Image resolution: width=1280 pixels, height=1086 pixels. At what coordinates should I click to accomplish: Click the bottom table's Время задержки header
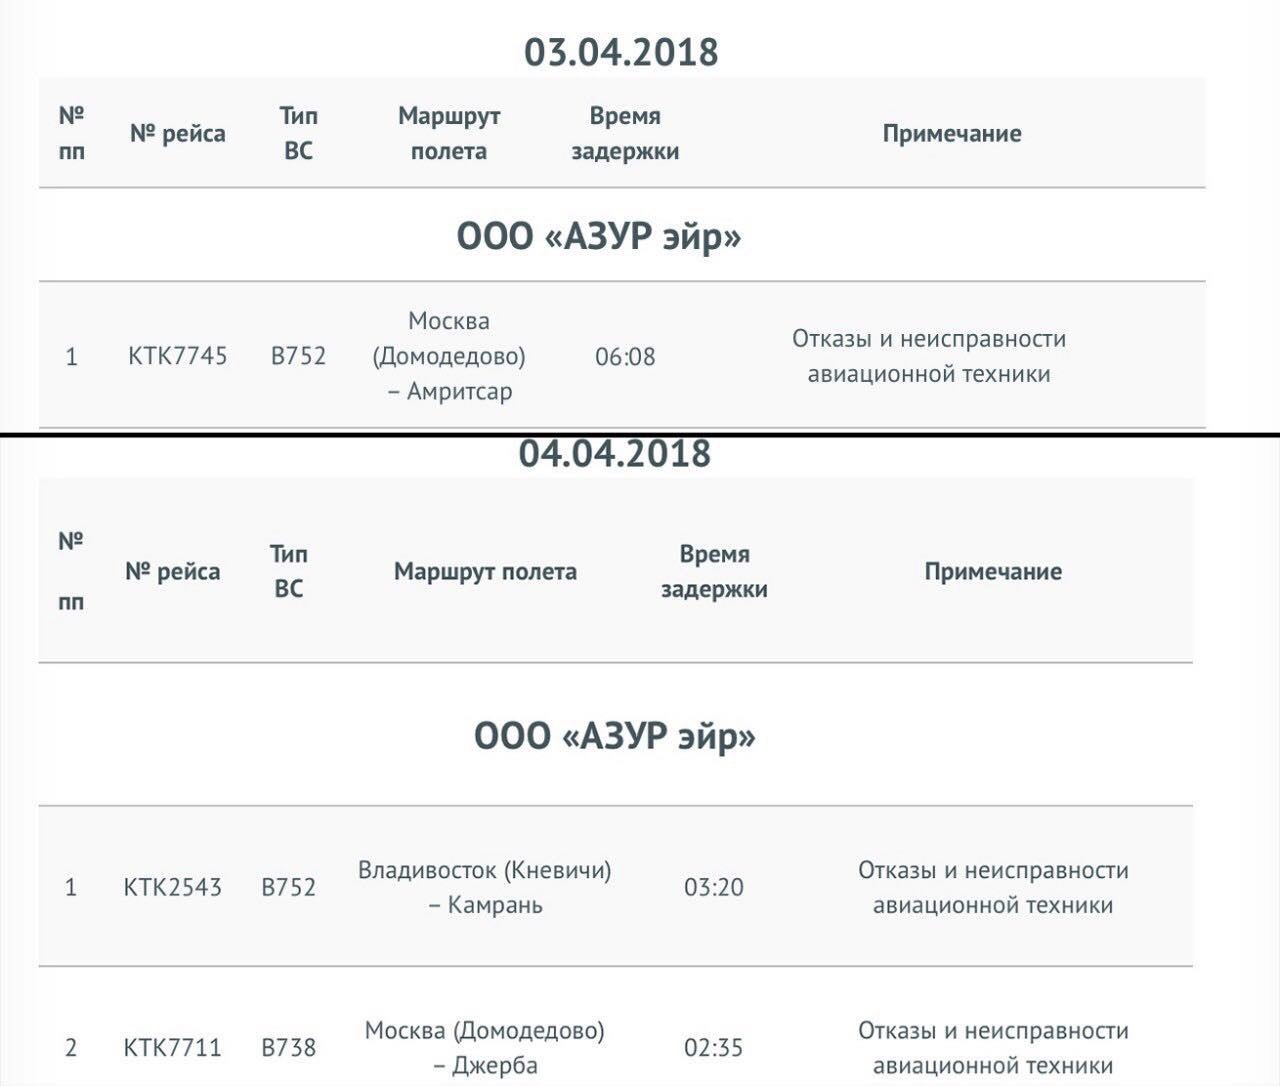(x=714, y=571)
